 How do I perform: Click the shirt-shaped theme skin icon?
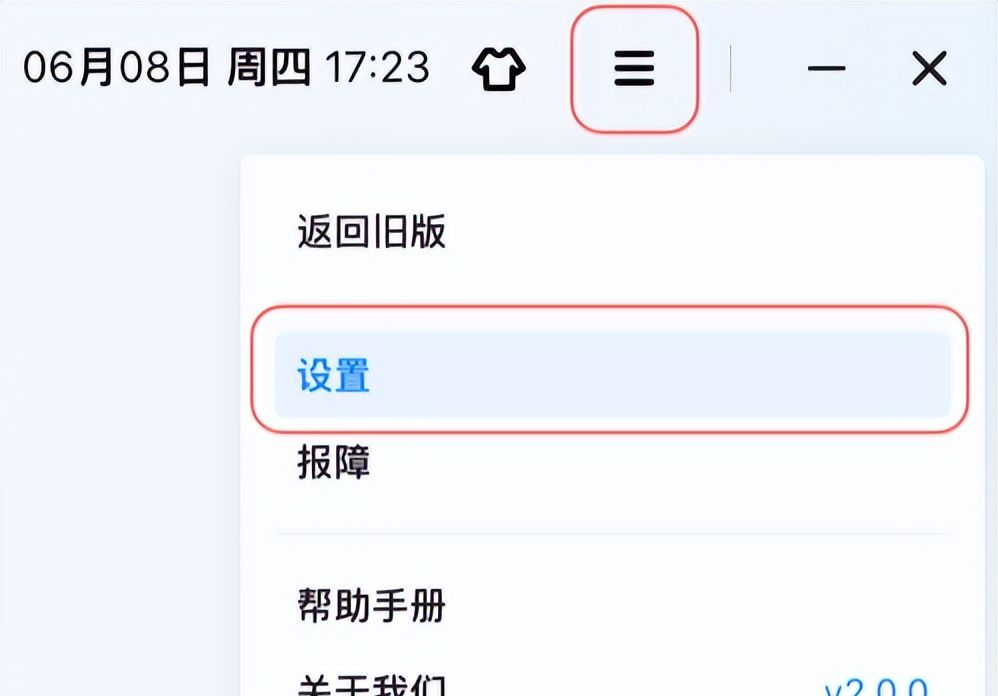[x=502, y=68]
